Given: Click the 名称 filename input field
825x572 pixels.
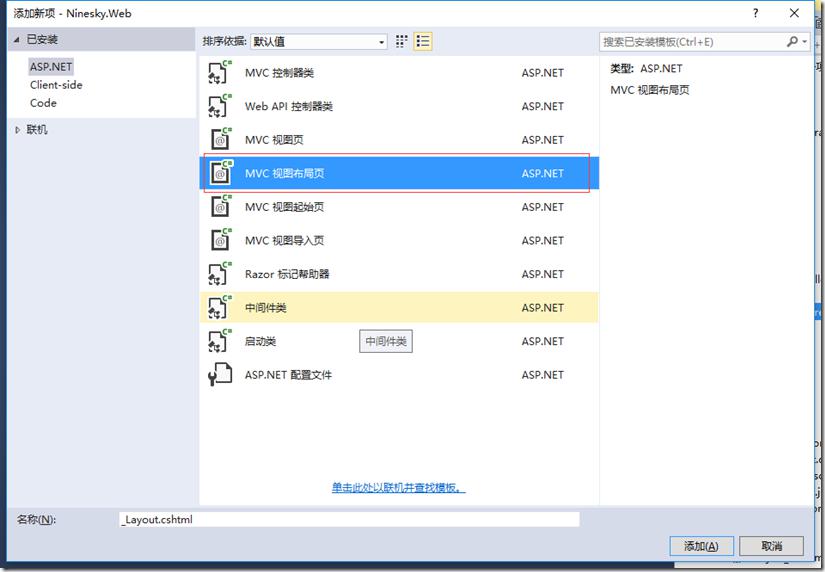Looking at the screenshot, I should pyautogui.click(x=349, y=519).
